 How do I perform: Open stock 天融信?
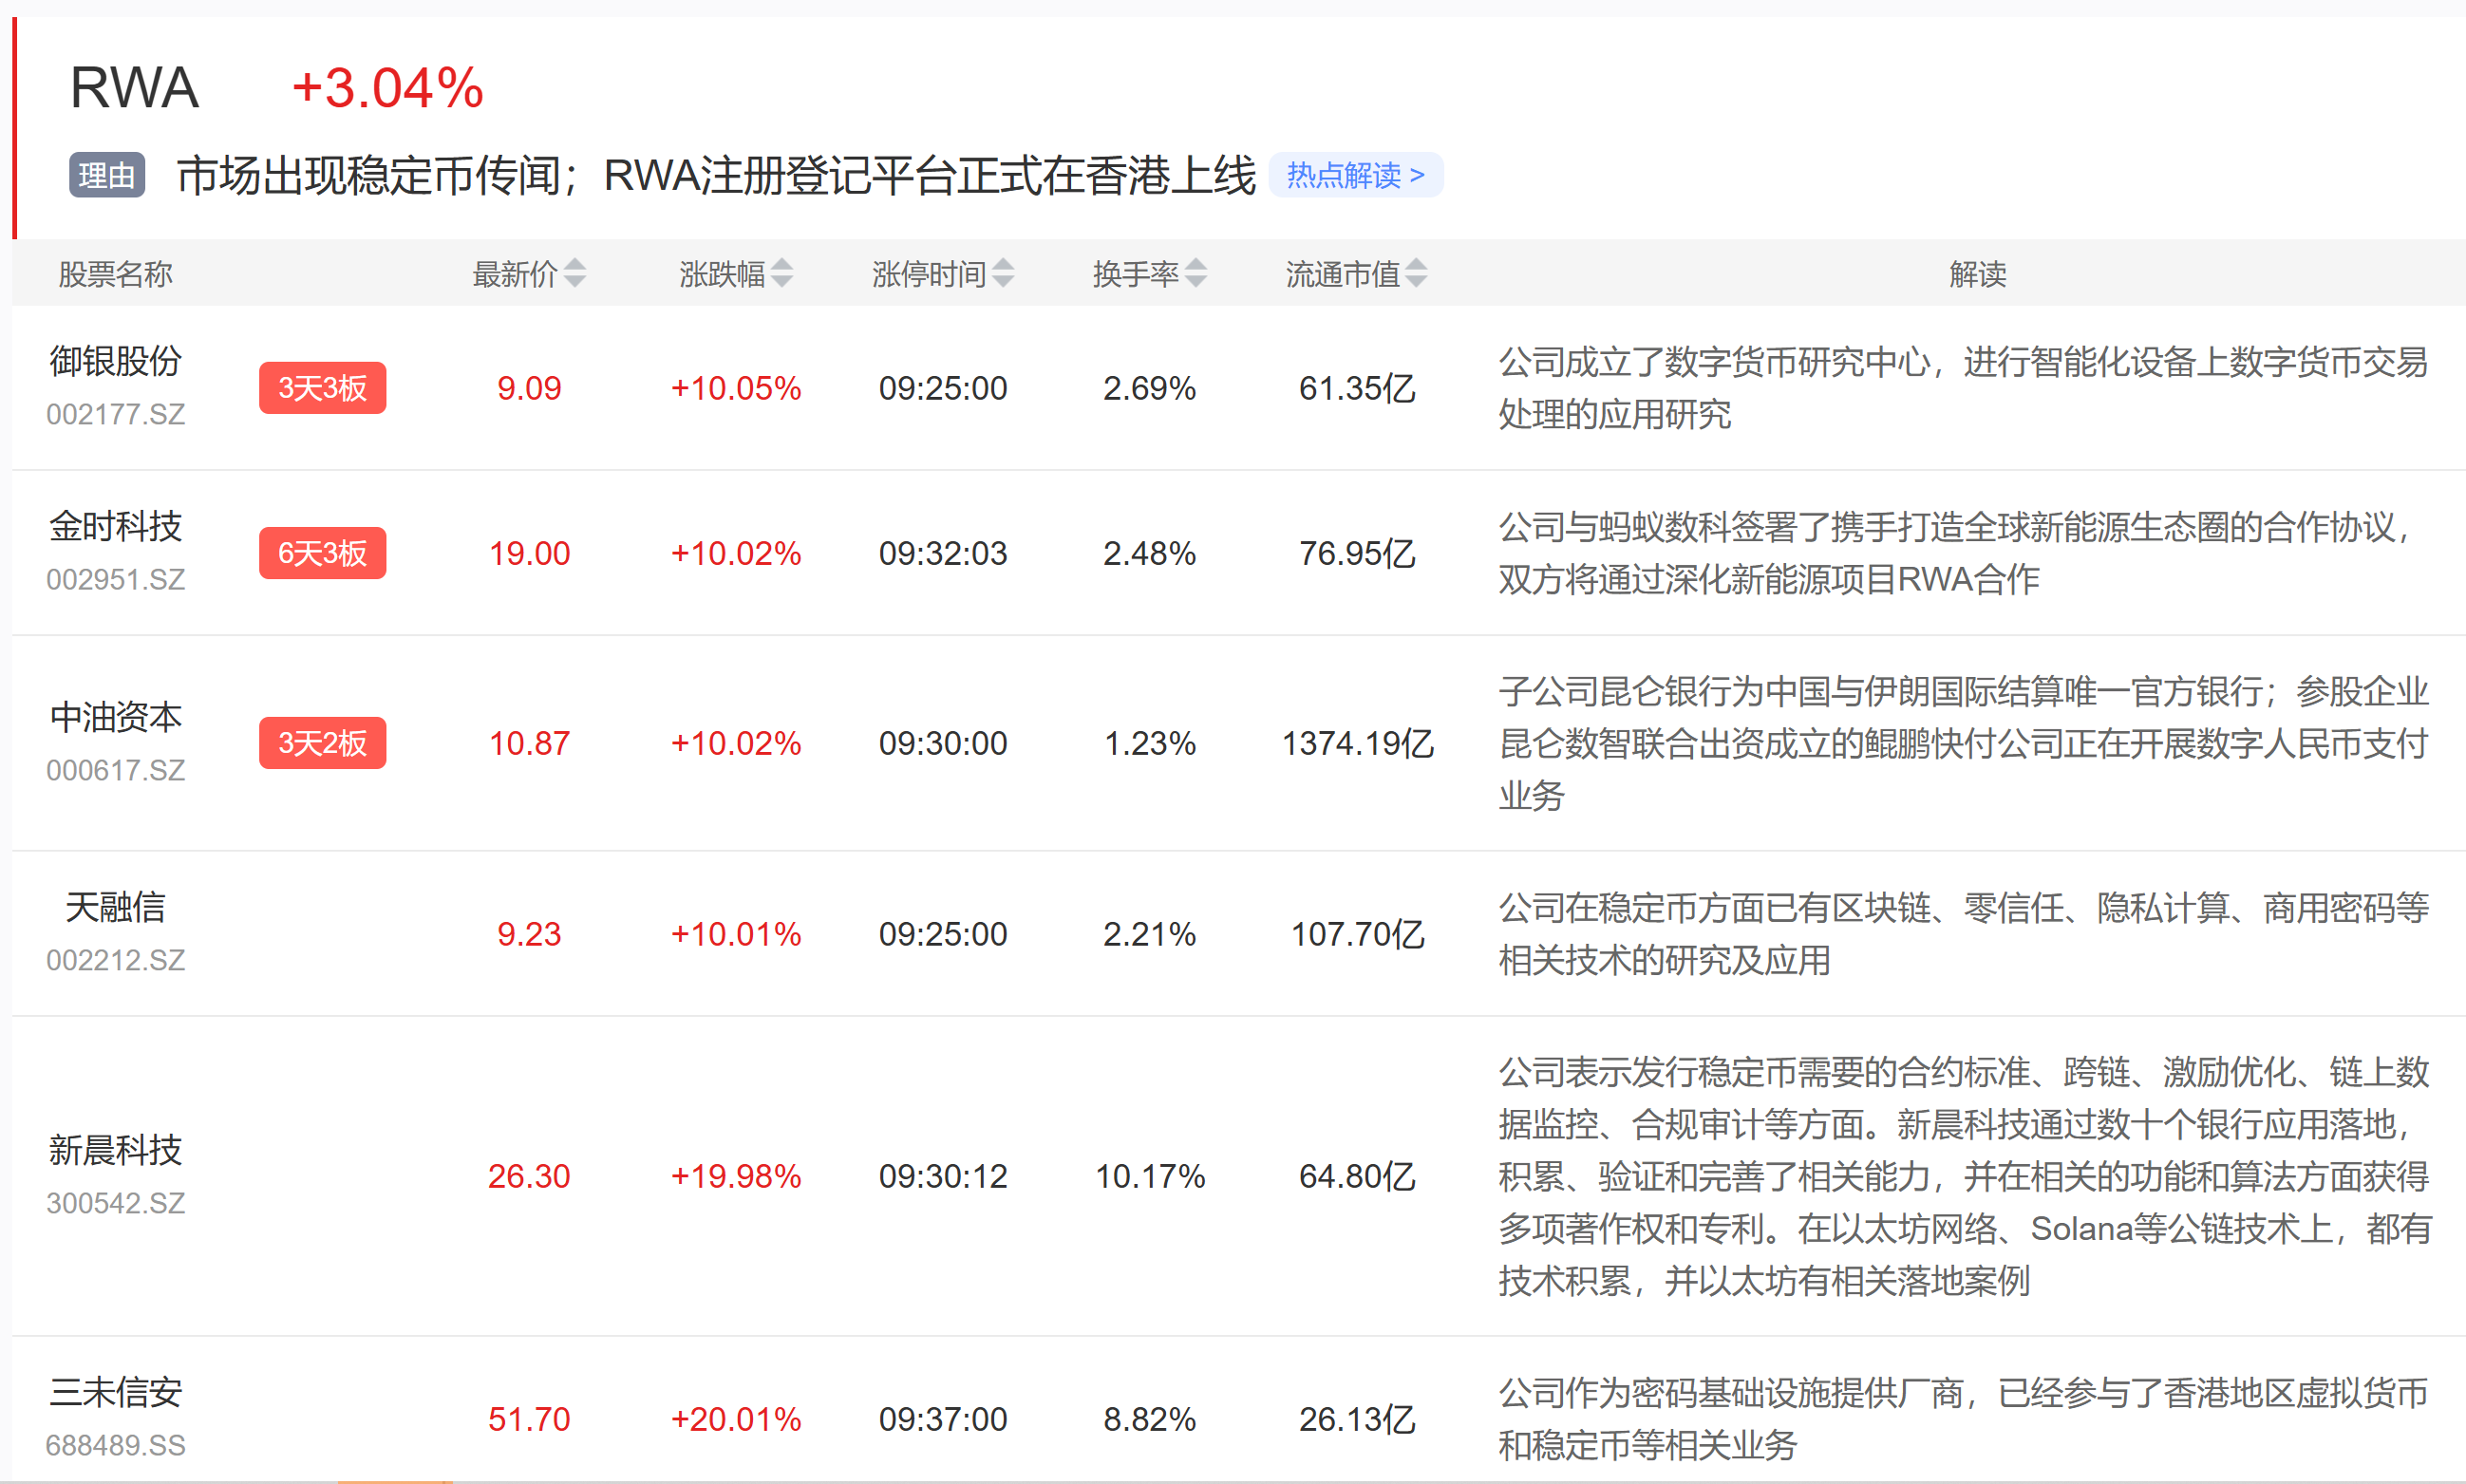point(116,907)
